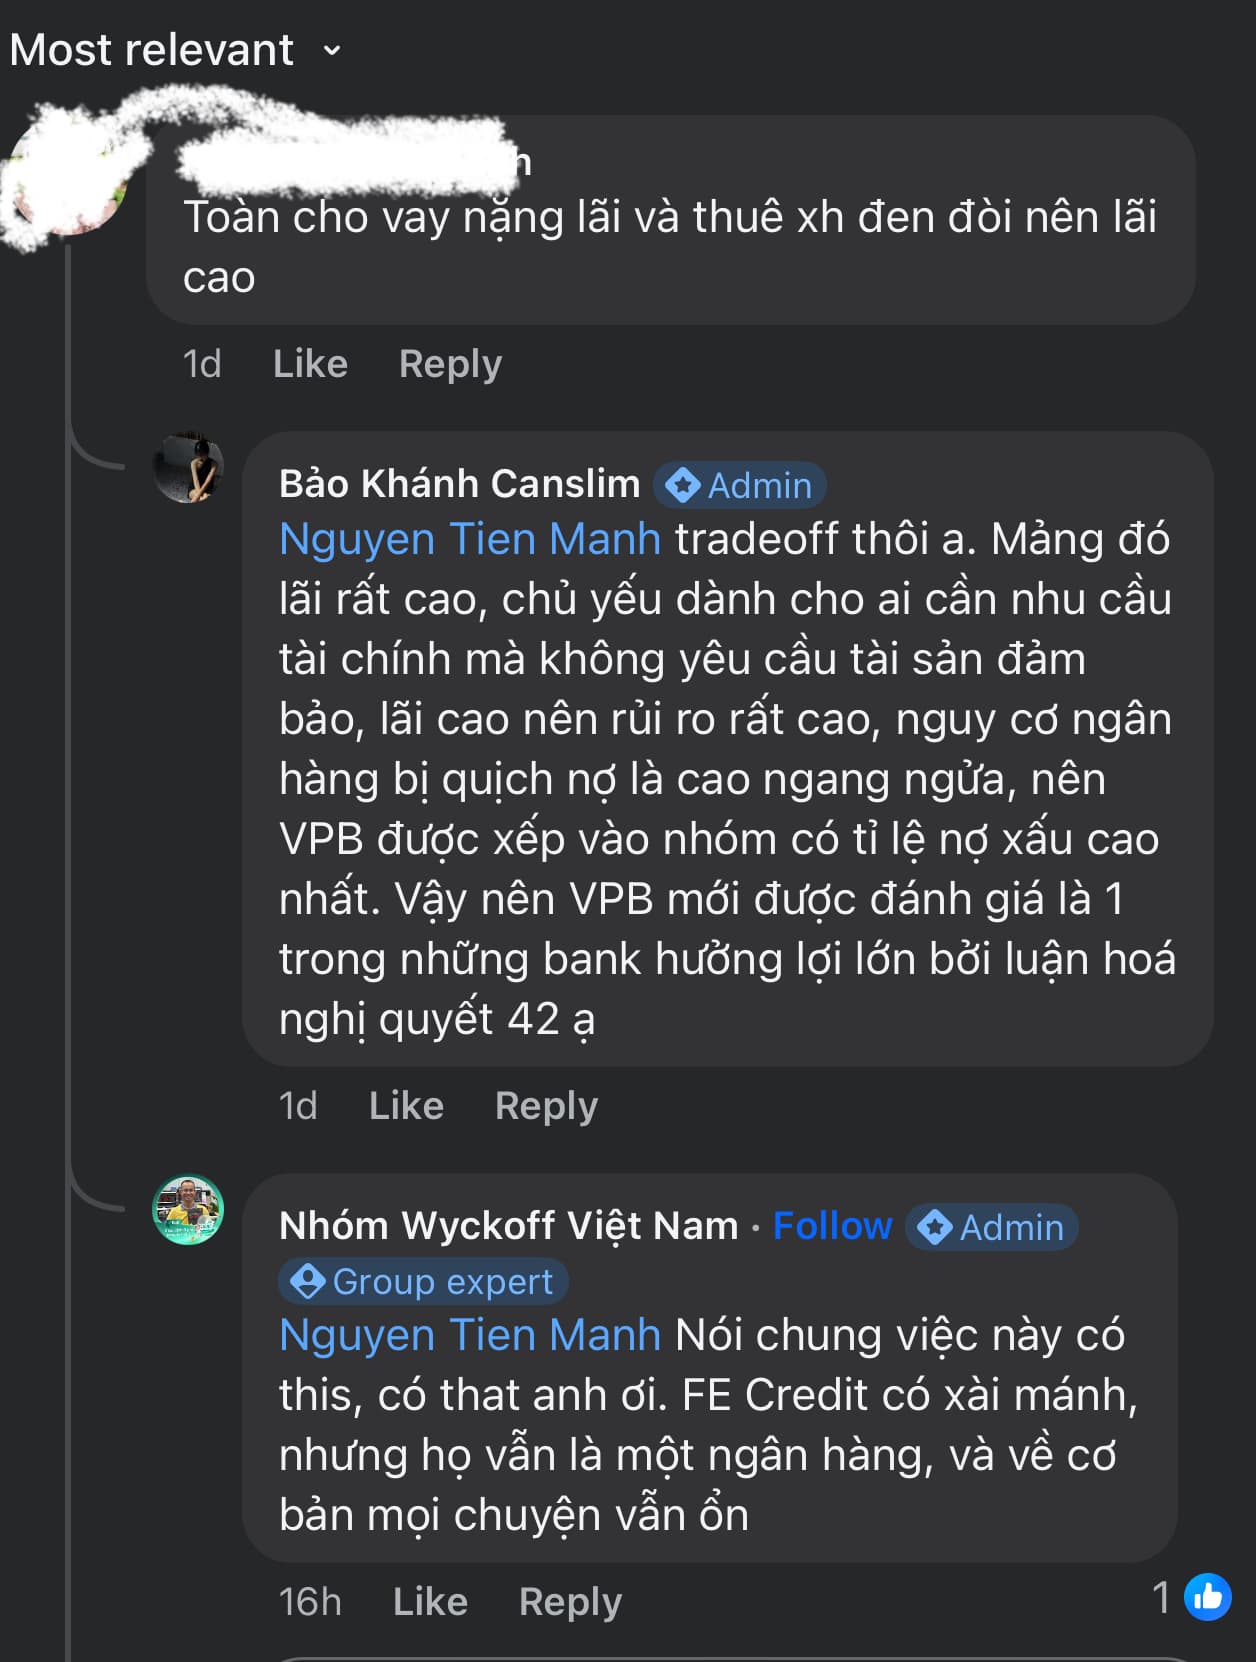Like Bảo Khánh Canslim's reply

tap(406, 1106)
